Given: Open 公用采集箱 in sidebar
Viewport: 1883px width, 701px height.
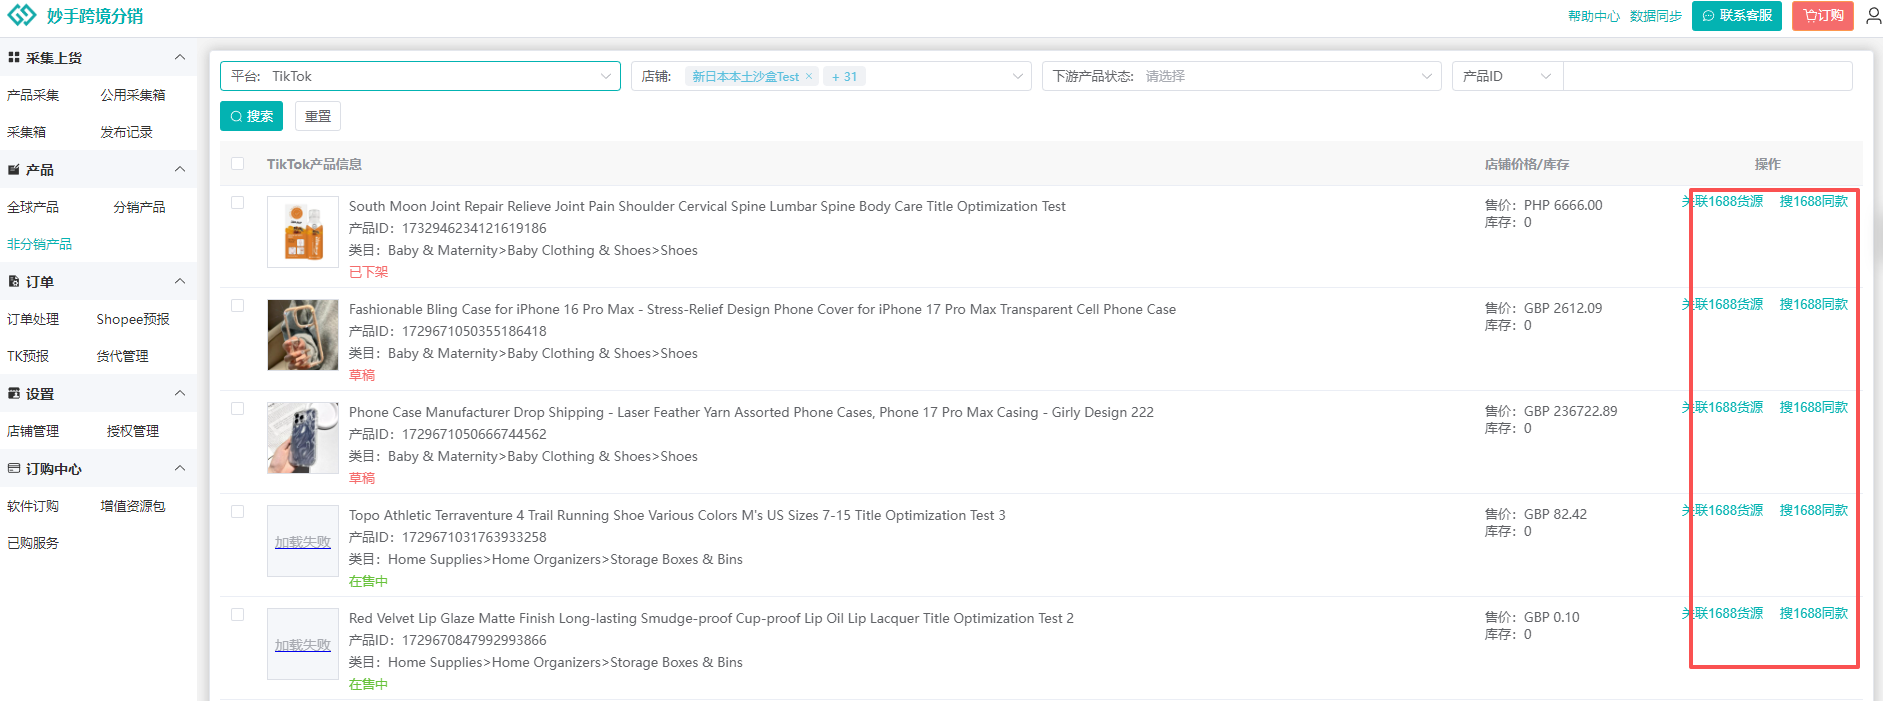Looking at the screenshot, I should 133,95.
